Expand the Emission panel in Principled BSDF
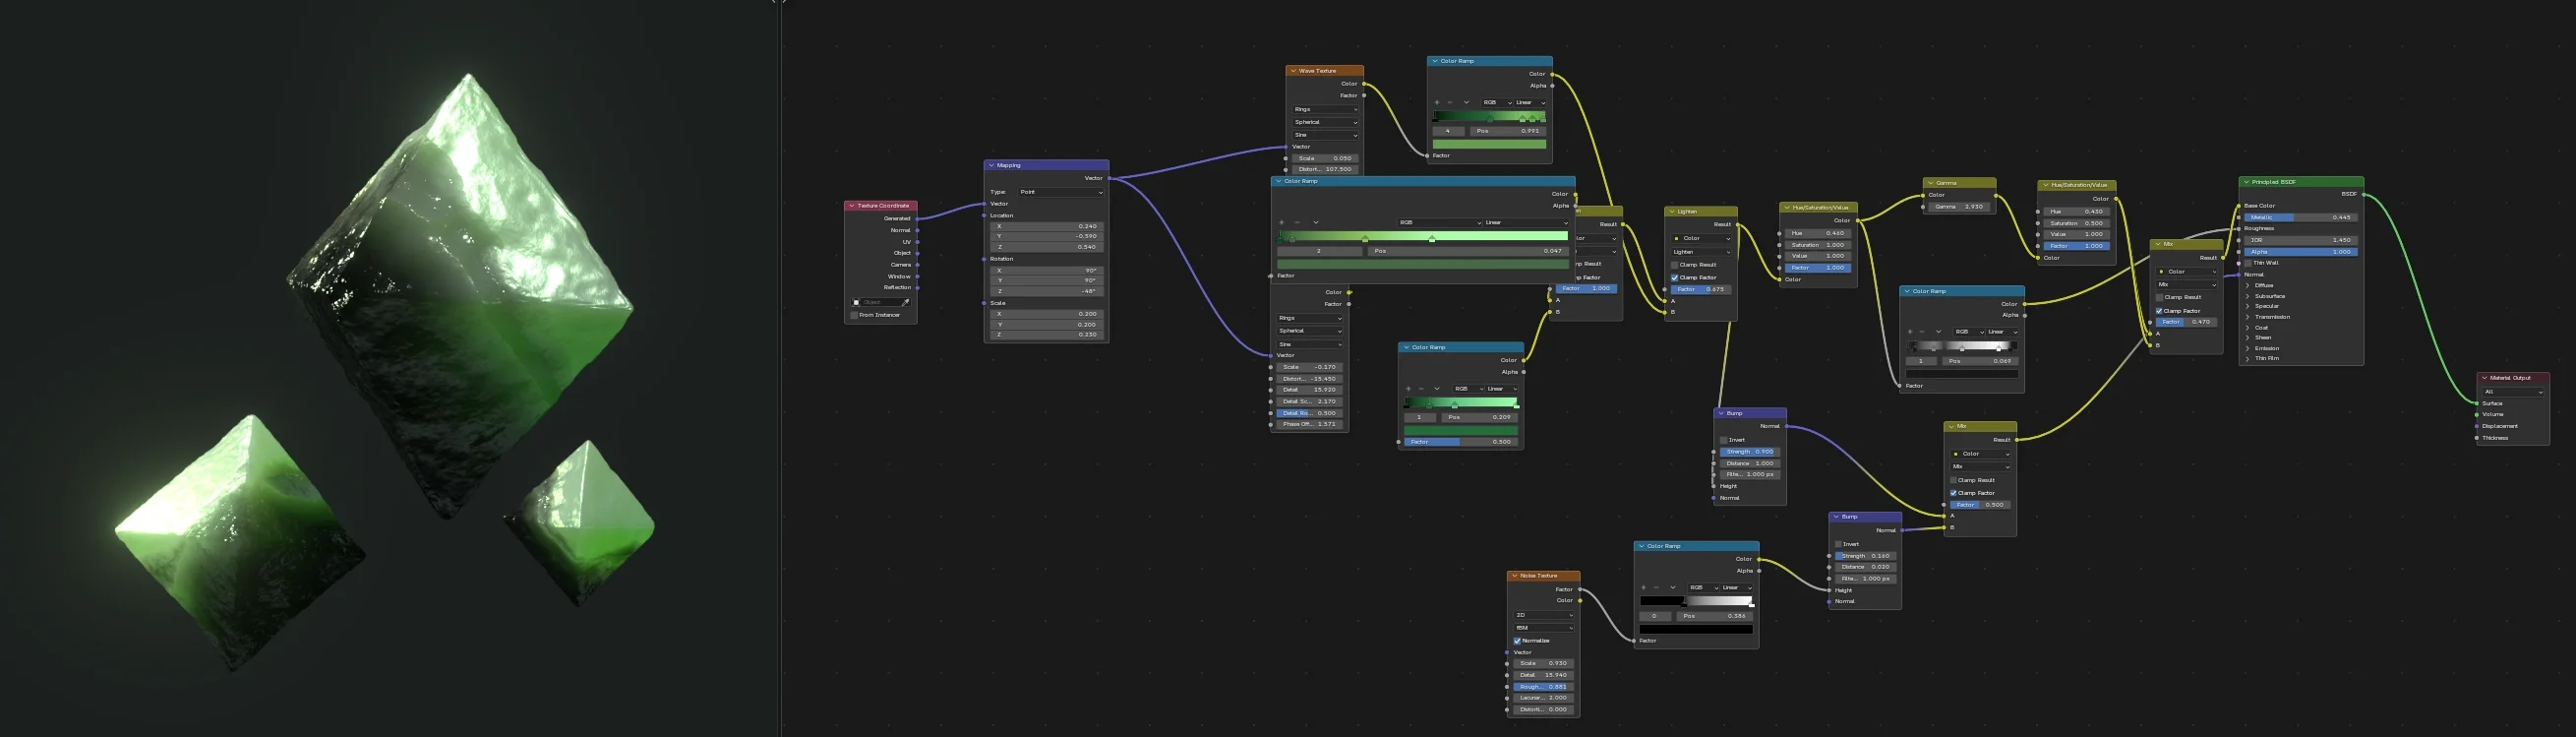Image resolution: width=2576 pixels, height=737 pixels. (2248, 348)
